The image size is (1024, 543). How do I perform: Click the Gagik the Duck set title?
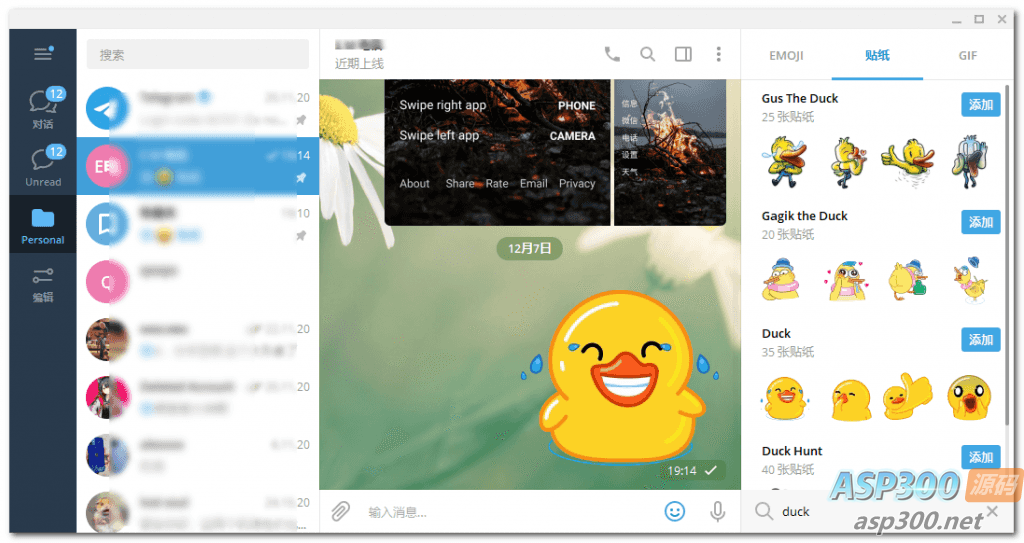(x=804, y=216)
